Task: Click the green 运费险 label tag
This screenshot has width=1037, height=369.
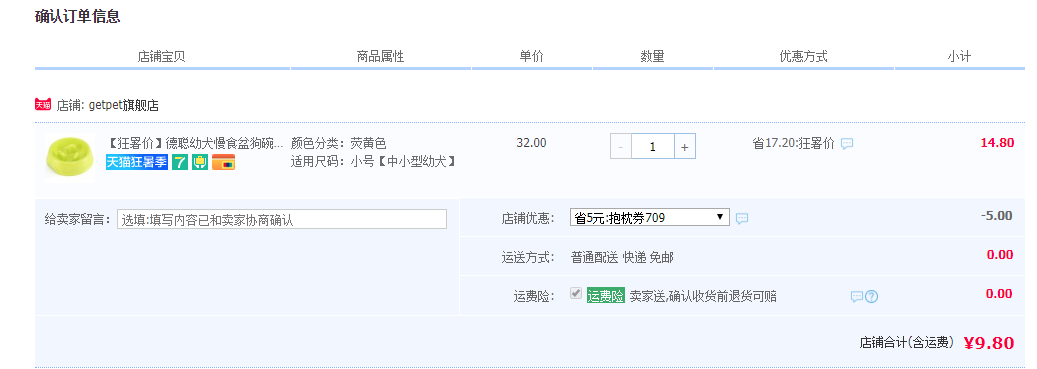Action: coord(606,296)
